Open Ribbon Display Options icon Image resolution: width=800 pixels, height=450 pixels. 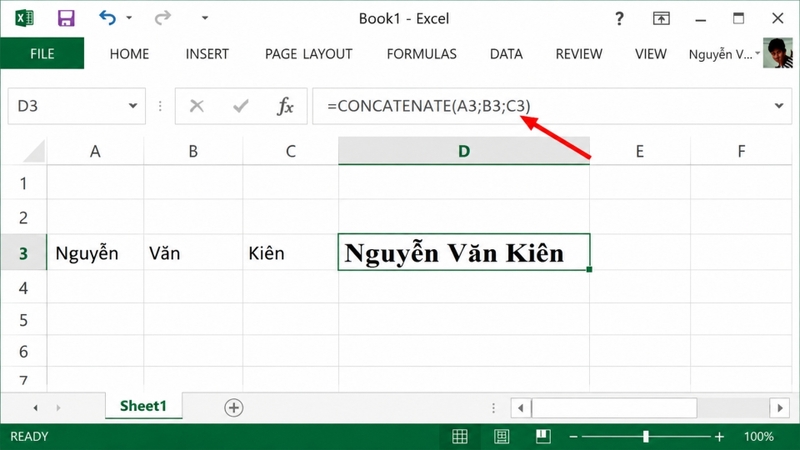tap(661, 19)
